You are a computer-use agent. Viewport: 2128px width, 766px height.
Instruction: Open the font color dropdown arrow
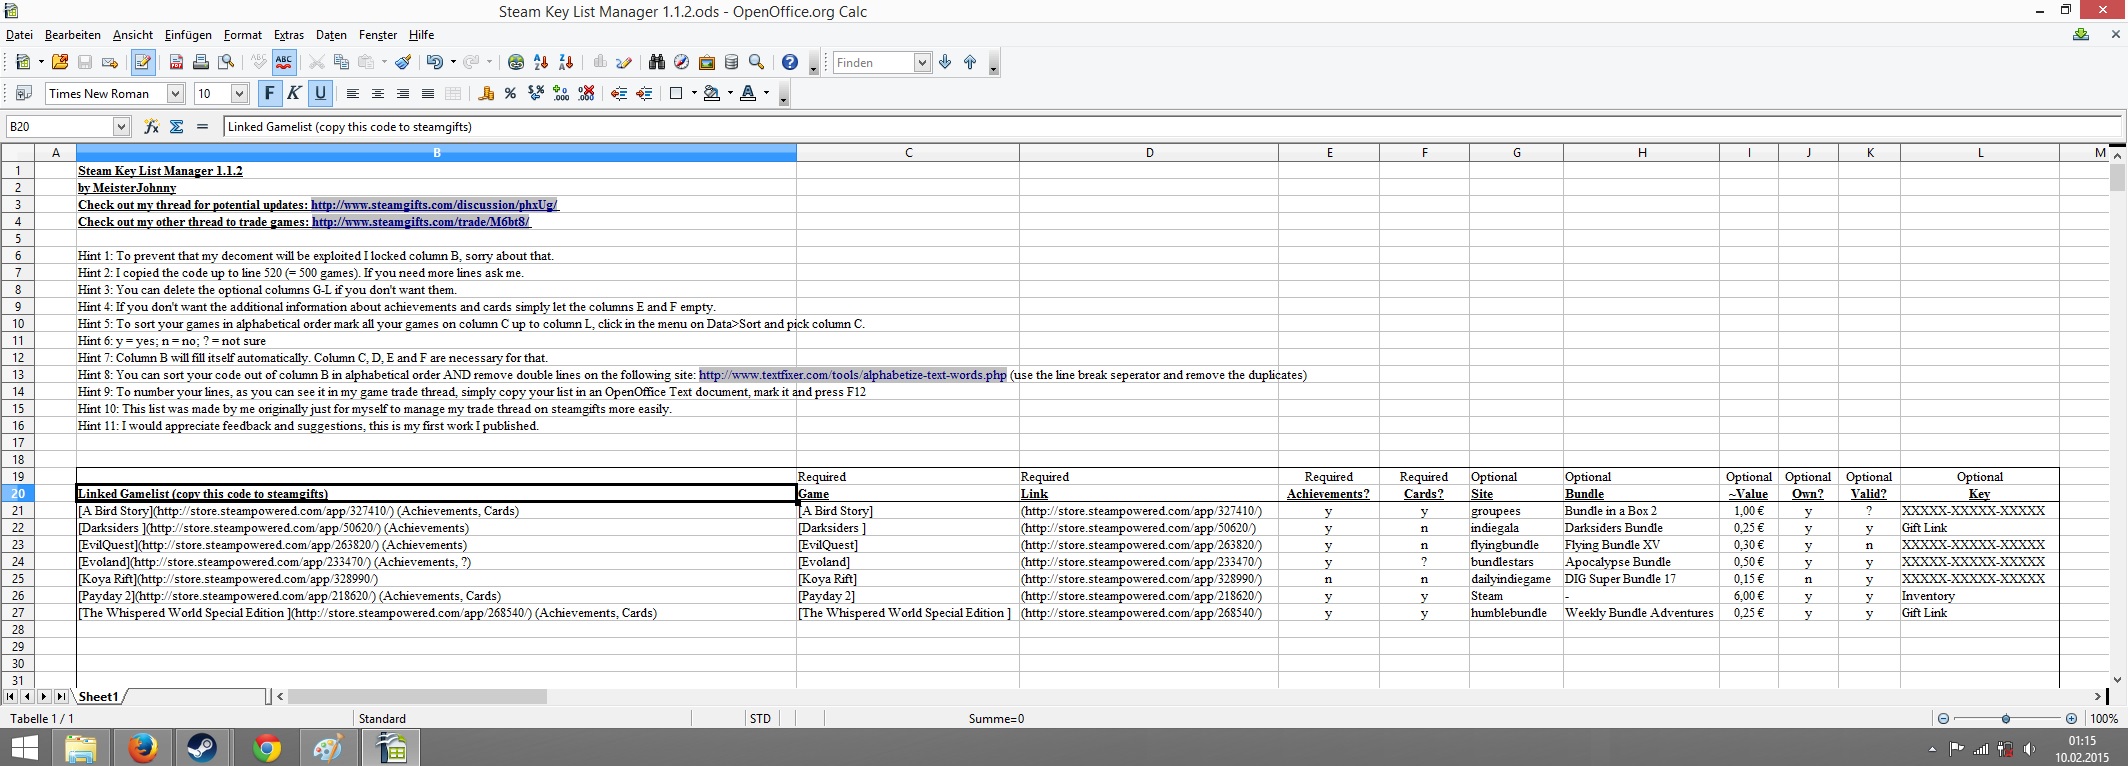point(766,93)
